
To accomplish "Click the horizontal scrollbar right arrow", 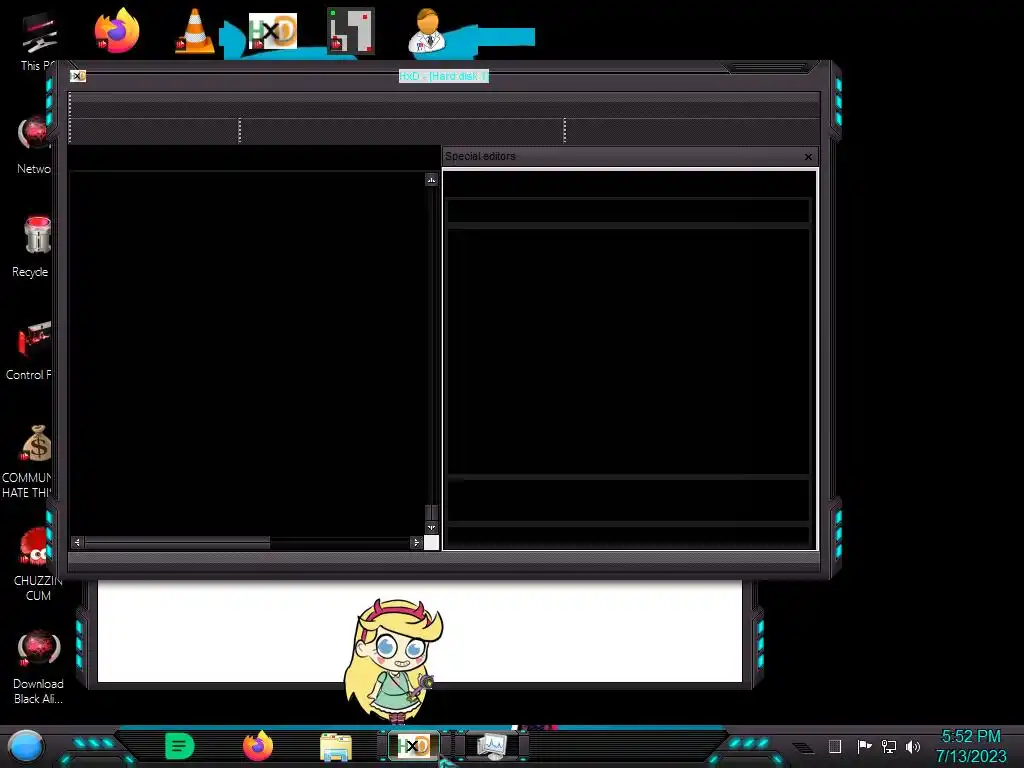I will (x=416, y=542).
